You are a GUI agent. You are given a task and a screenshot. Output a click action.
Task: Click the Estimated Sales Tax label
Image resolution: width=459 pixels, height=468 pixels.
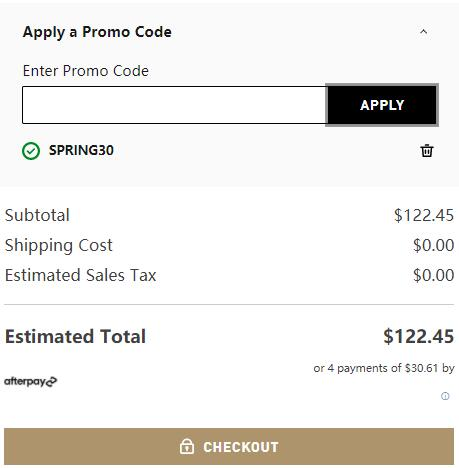(80, 275)
